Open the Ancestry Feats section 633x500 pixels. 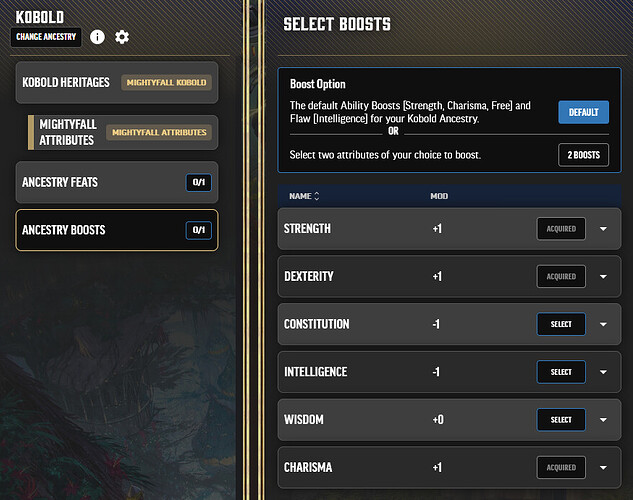117,182
